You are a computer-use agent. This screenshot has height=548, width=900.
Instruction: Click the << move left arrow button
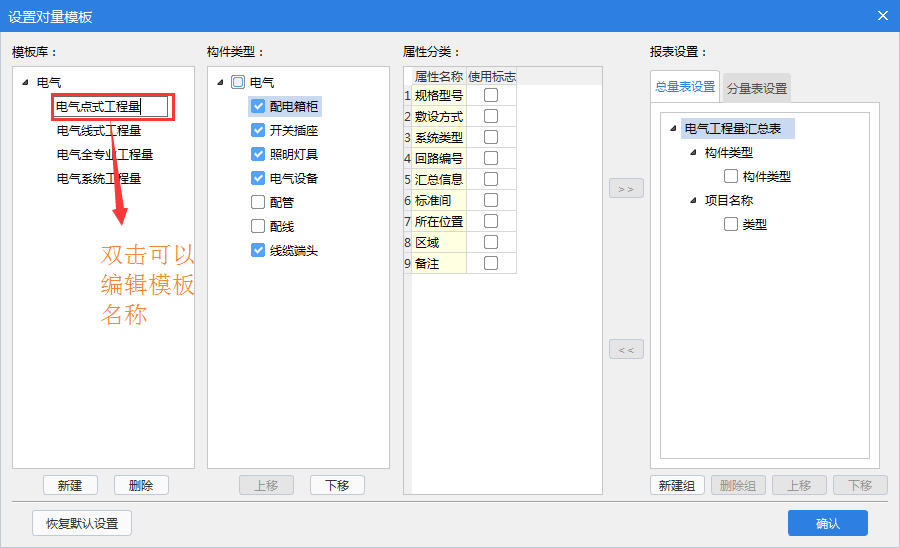pos(626,350)
